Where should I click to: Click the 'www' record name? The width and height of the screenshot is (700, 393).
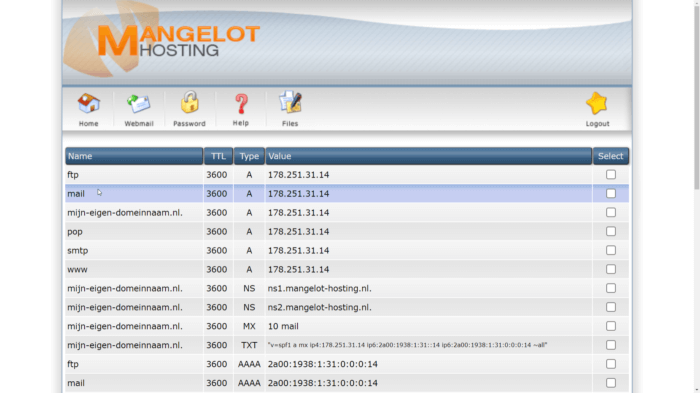tap(77, 270)
